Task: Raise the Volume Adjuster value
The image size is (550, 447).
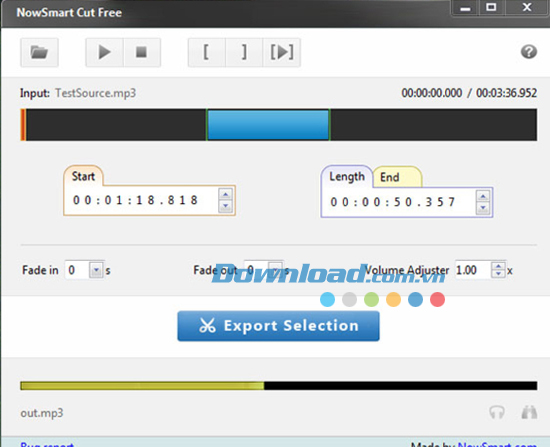Action: [498, 266]
